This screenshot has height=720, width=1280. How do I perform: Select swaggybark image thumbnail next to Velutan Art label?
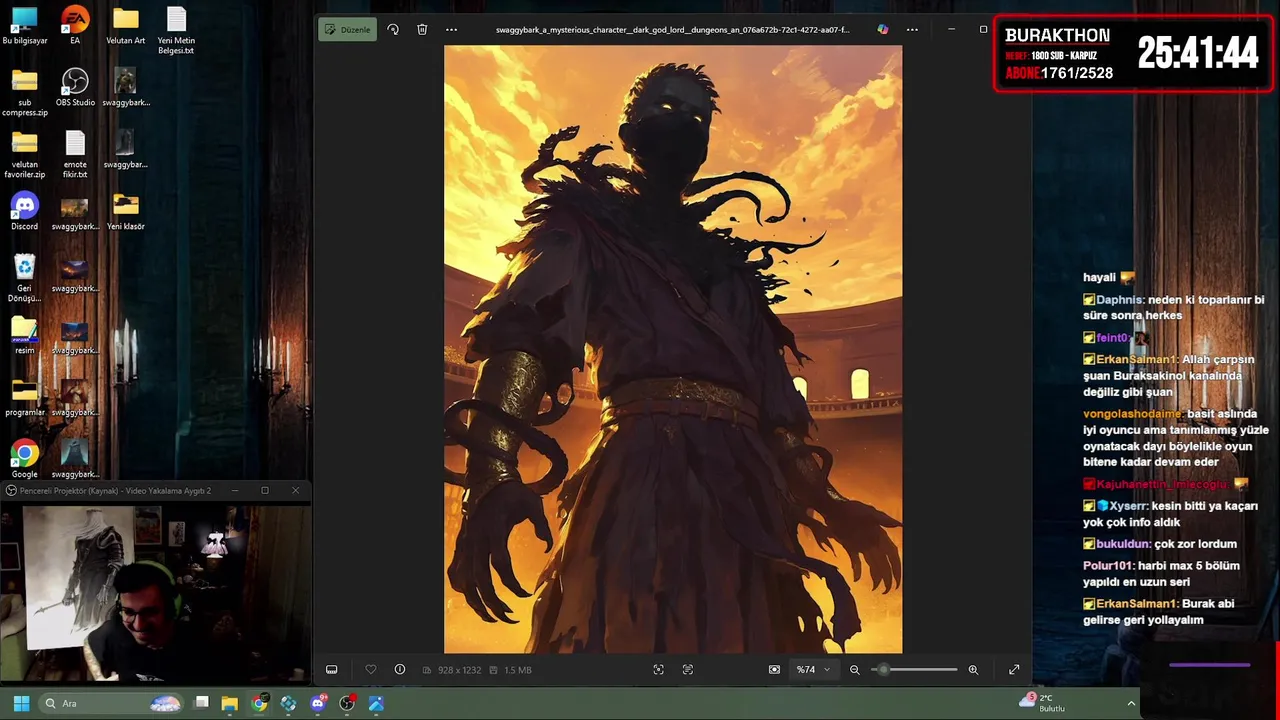[126, 88]
